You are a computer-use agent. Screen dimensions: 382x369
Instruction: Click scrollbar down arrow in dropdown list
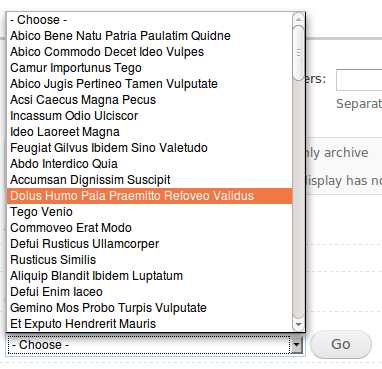pos(298,324)
